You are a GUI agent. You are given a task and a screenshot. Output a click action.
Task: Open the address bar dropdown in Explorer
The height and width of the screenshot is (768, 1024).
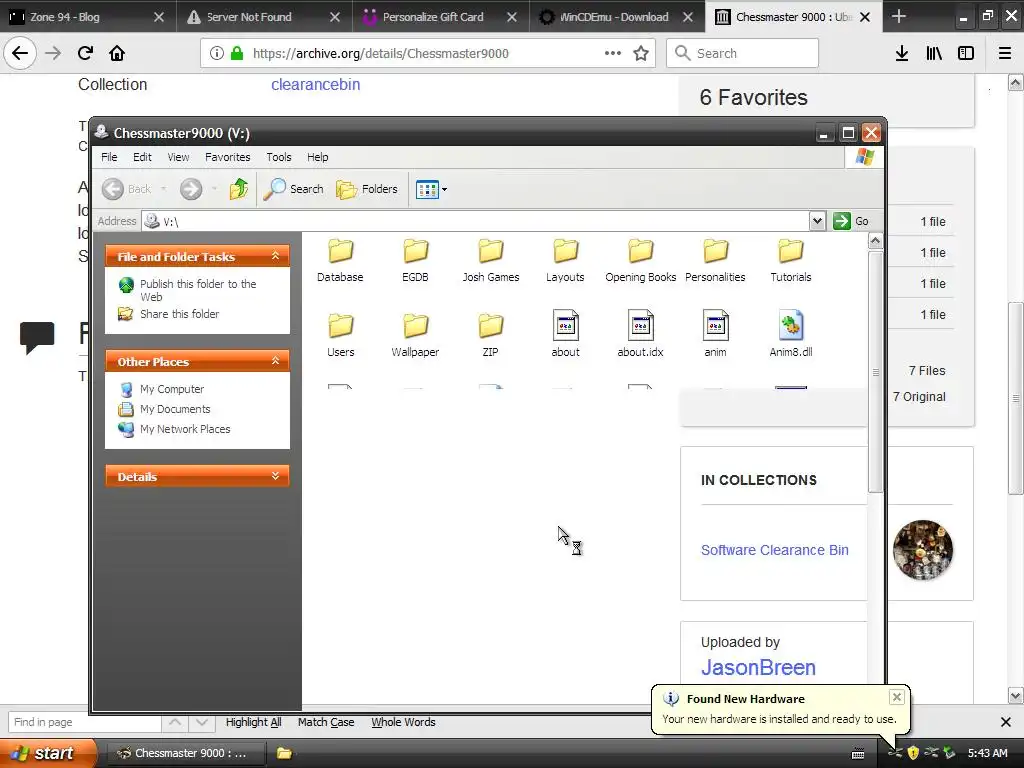(817, 221)
